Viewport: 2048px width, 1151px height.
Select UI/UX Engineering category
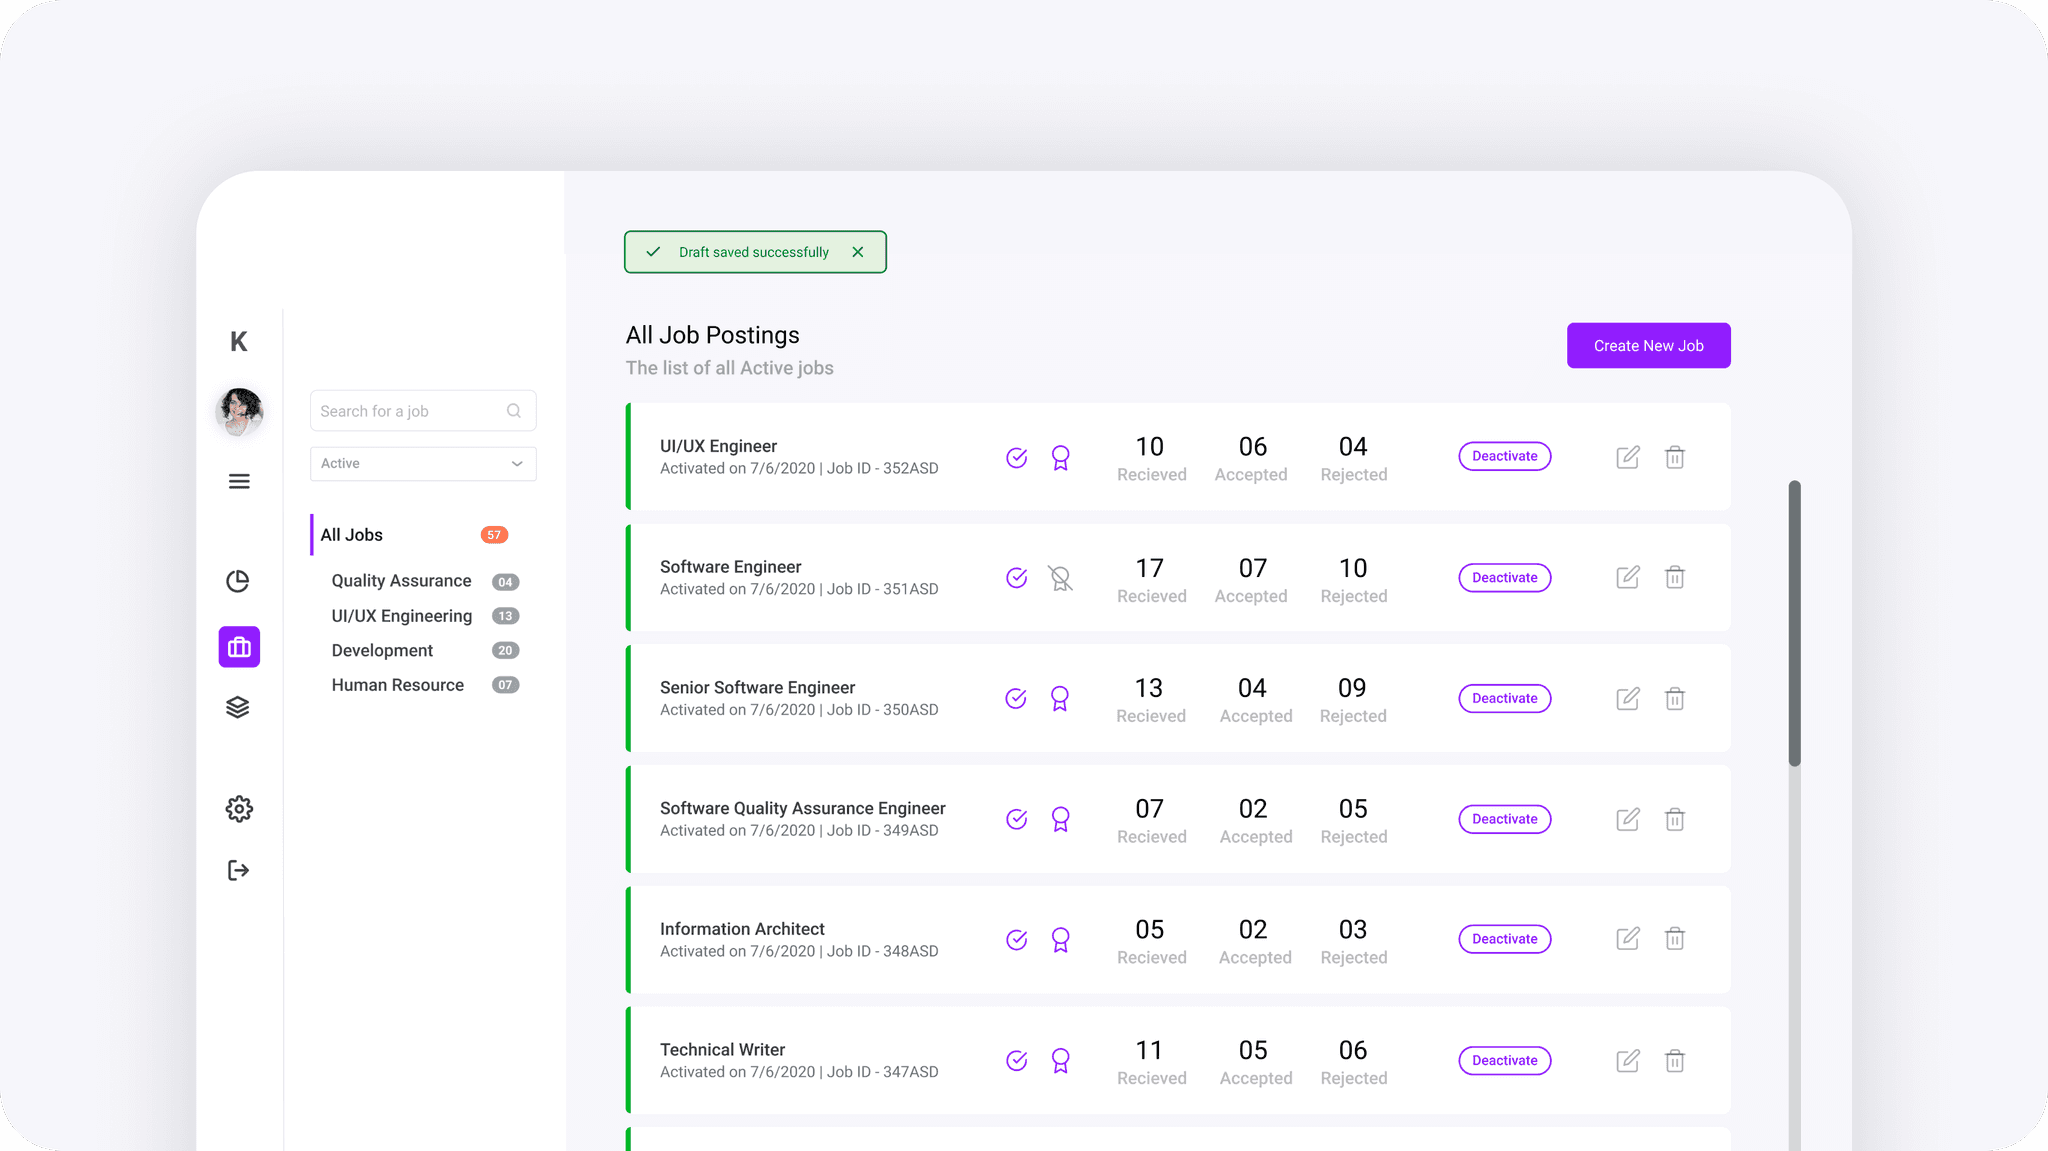402,616
